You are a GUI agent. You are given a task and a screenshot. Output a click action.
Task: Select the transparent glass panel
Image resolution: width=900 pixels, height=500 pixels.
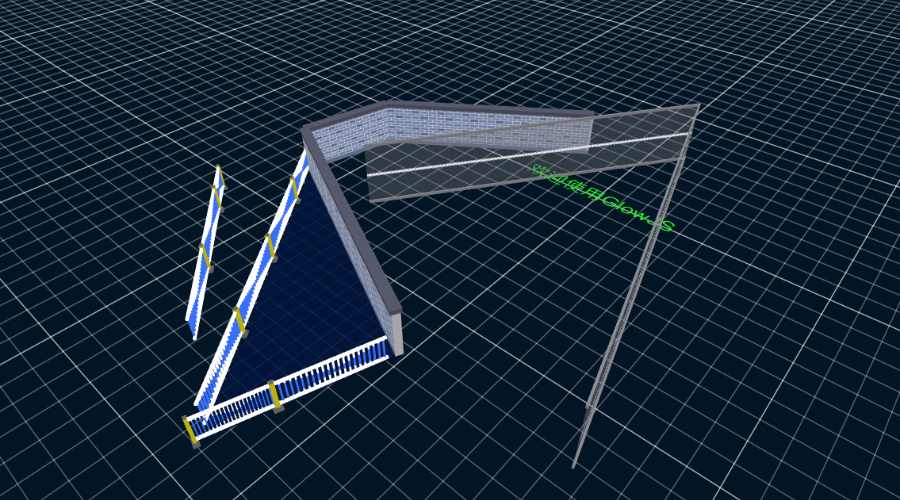click(x=531, y=153)
